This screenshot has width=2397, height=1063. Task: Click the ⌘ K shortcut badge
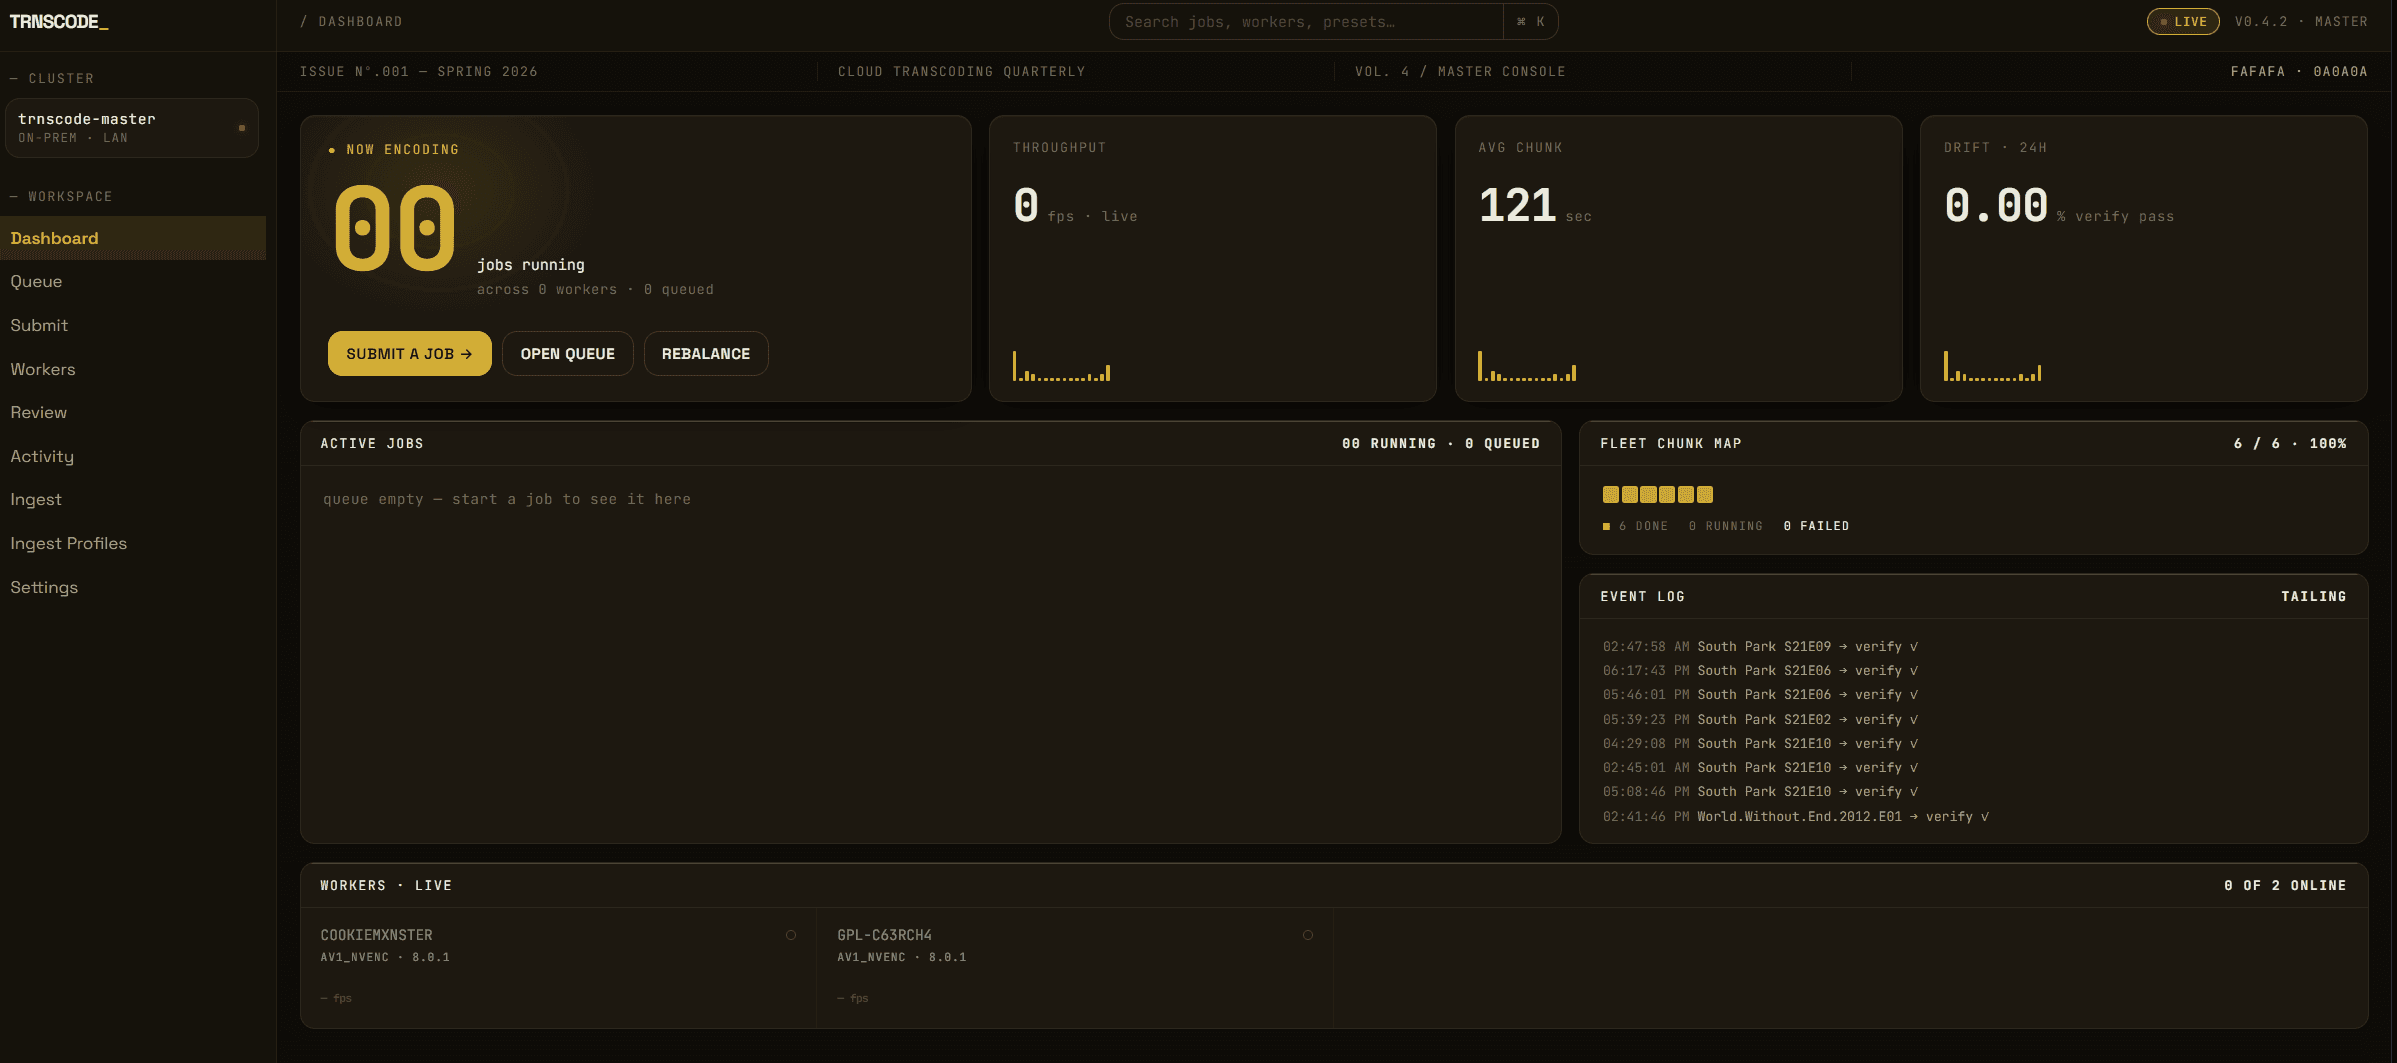pos(1531,22)
